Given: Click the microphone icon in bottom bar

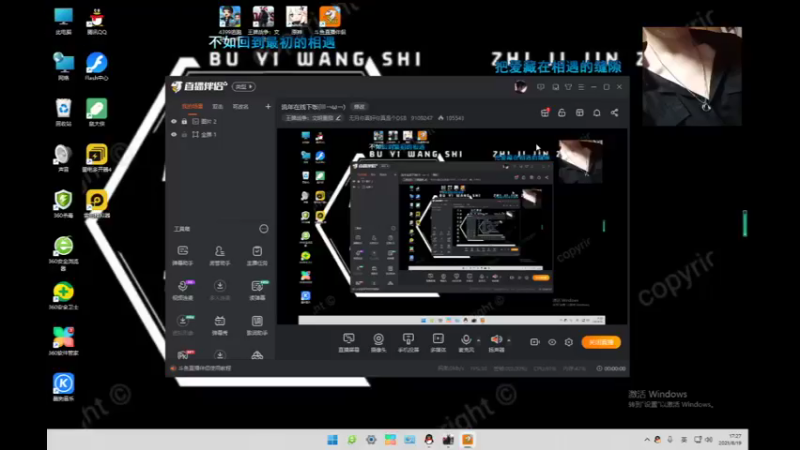Looking at the screenshot, I should 466,340.
